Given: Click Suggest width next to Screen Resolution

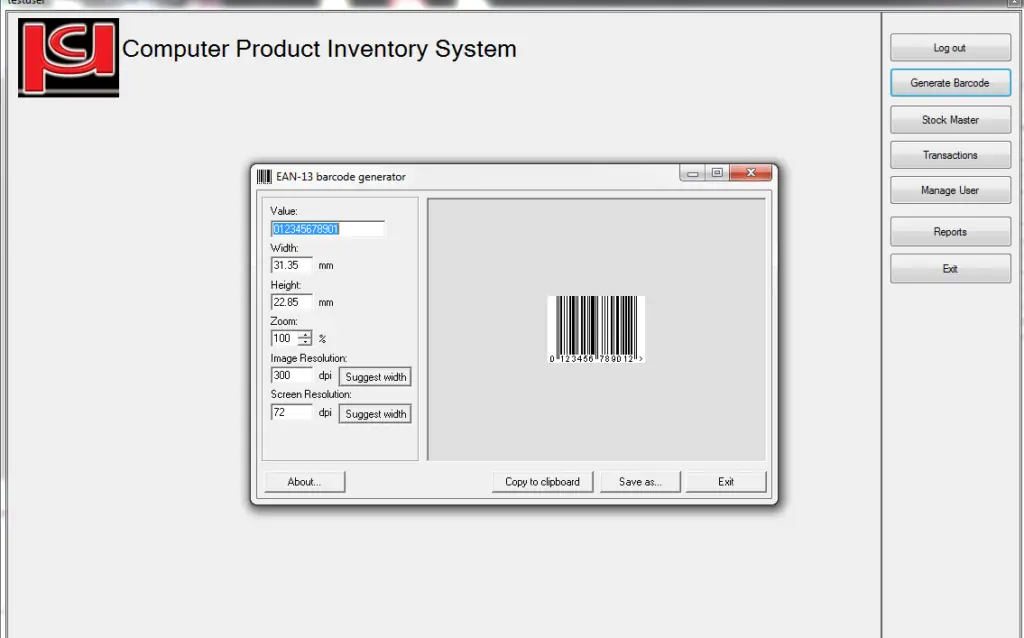Looking at the screenshot, I should click(x=374, y=413).
